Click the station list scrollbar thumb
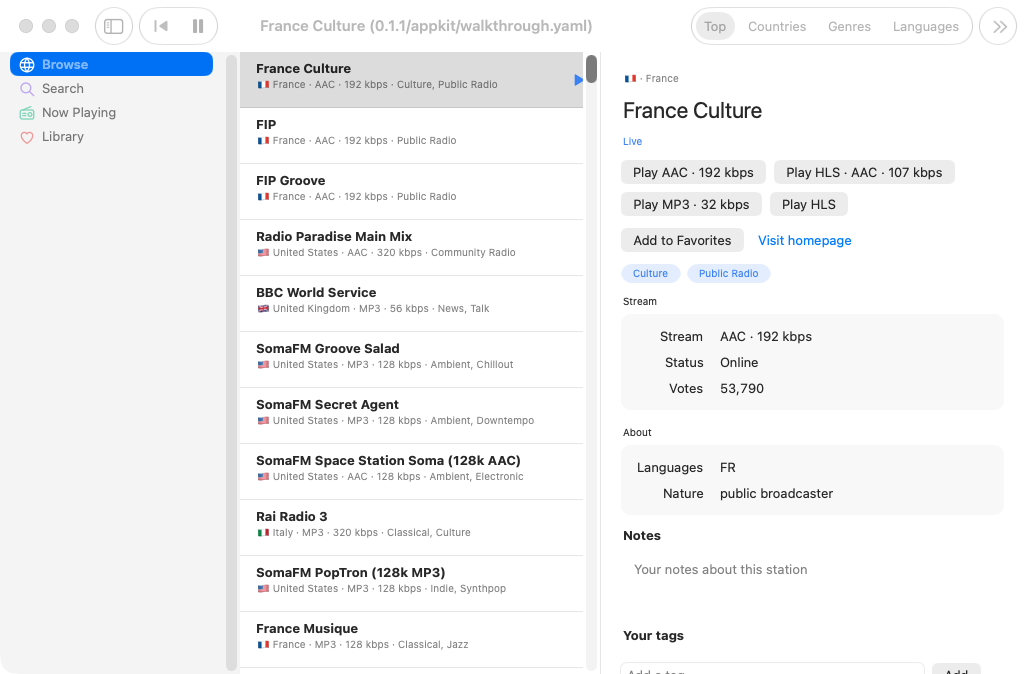1024x674 pixels. [x=591, y=69]
